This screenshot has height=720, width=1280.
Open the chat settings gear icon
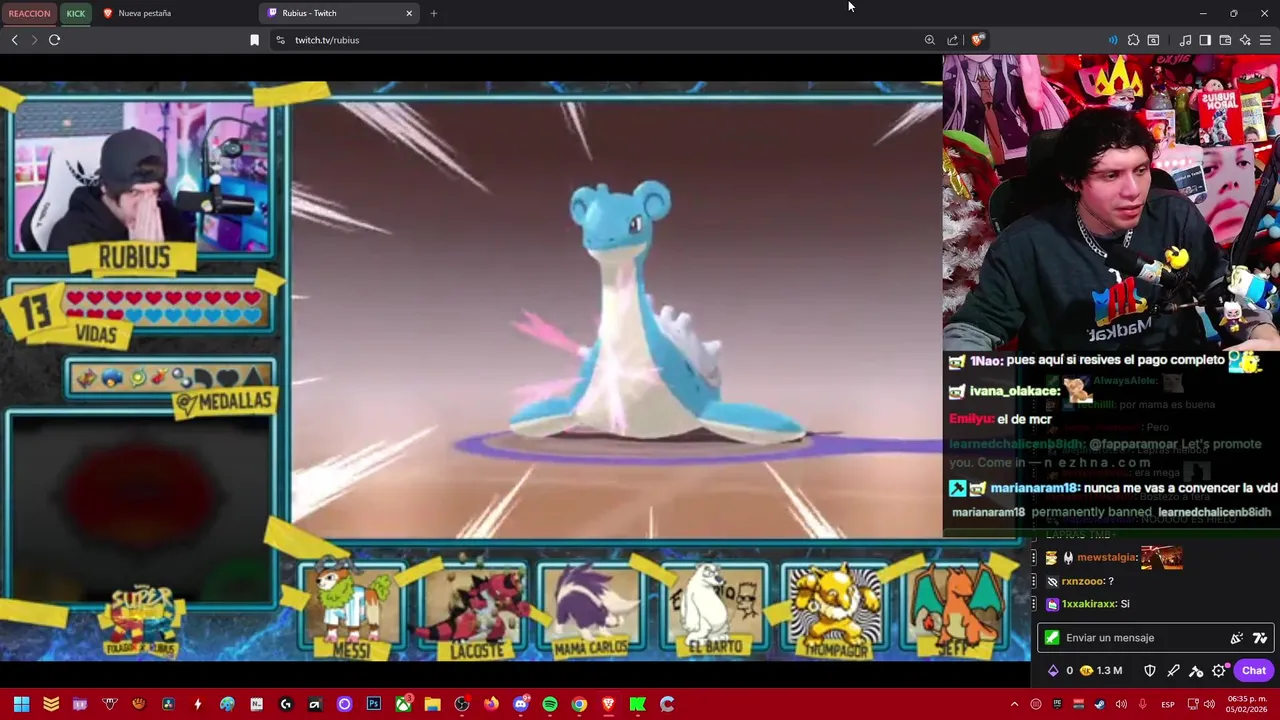tap(1219, 671)
